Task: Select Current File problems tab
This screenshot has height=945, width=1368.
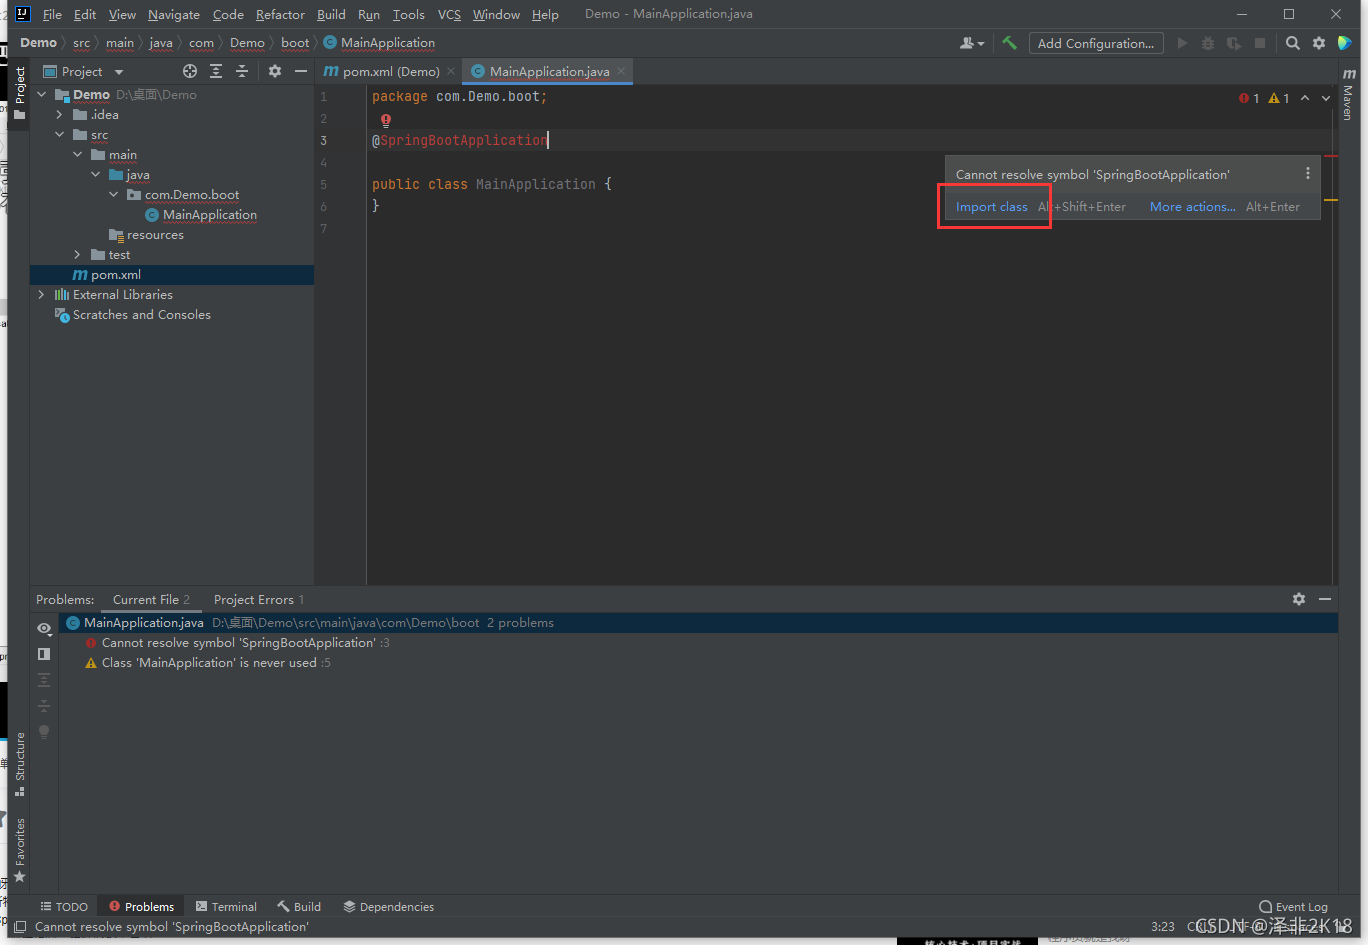Action: tap(151, 600)
